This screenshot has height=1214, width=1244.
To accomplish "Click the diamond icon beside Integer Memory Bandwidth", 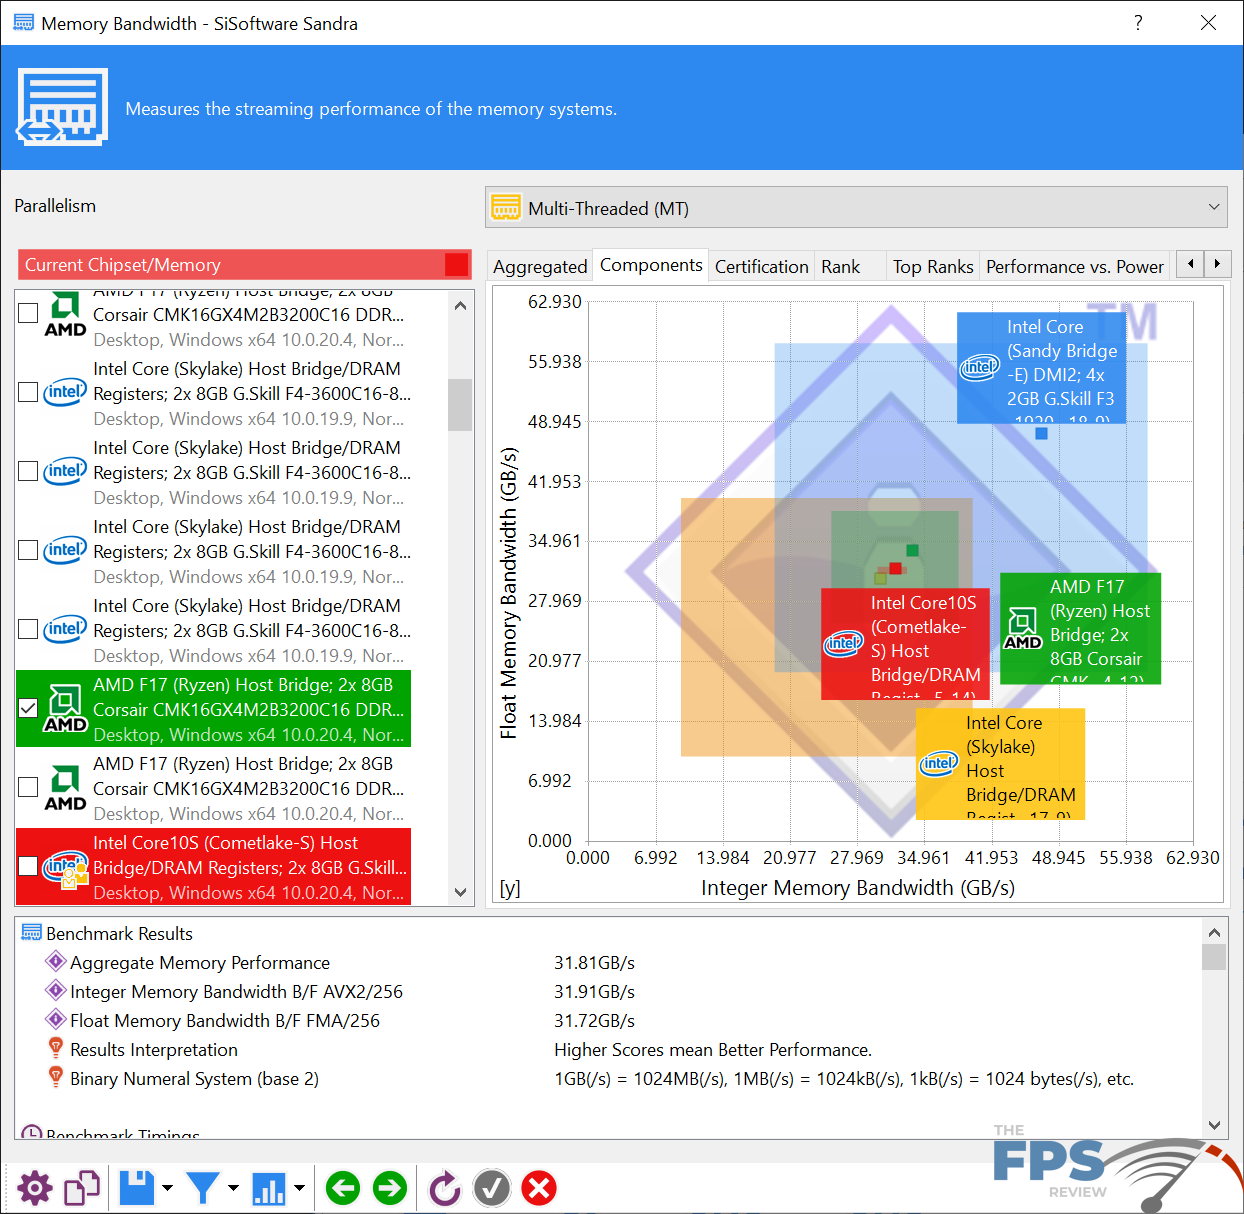I will tap(56, 991).
